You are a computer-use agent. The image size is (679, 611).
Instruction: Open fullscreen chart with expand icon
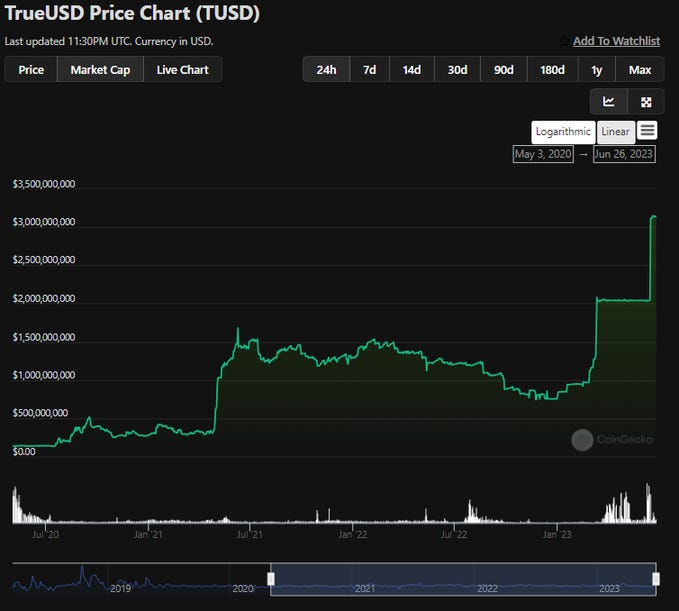pos(646,102)
